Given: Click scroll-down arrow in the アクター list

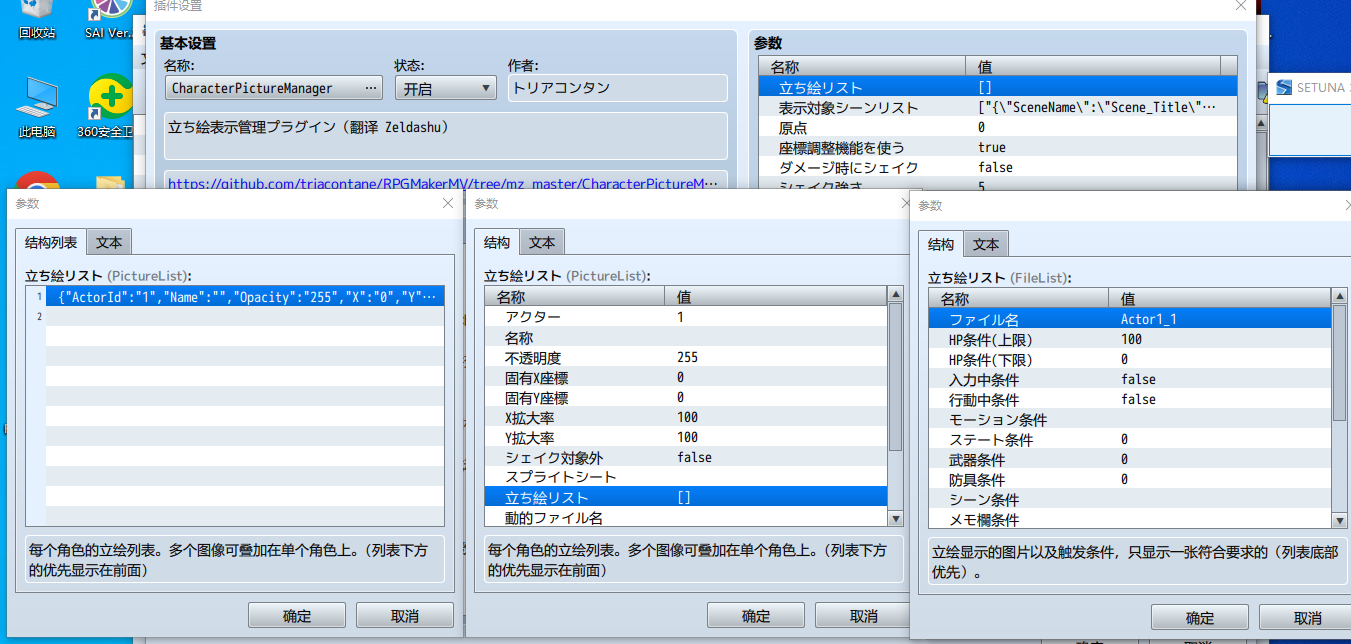Looking at the screenshot, I should coord(895,518).
